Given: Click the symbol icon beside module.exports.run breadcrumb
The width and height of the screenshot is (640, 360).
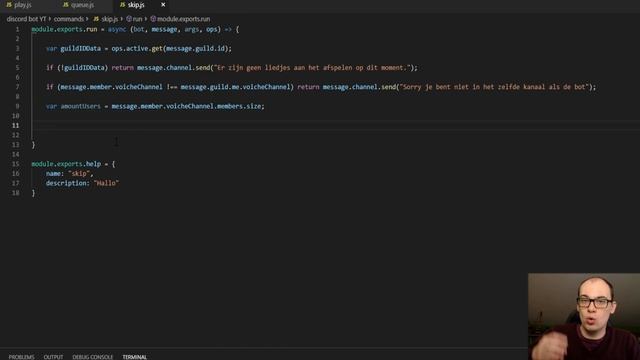Looking at the screenshot, I should (153, 19).
